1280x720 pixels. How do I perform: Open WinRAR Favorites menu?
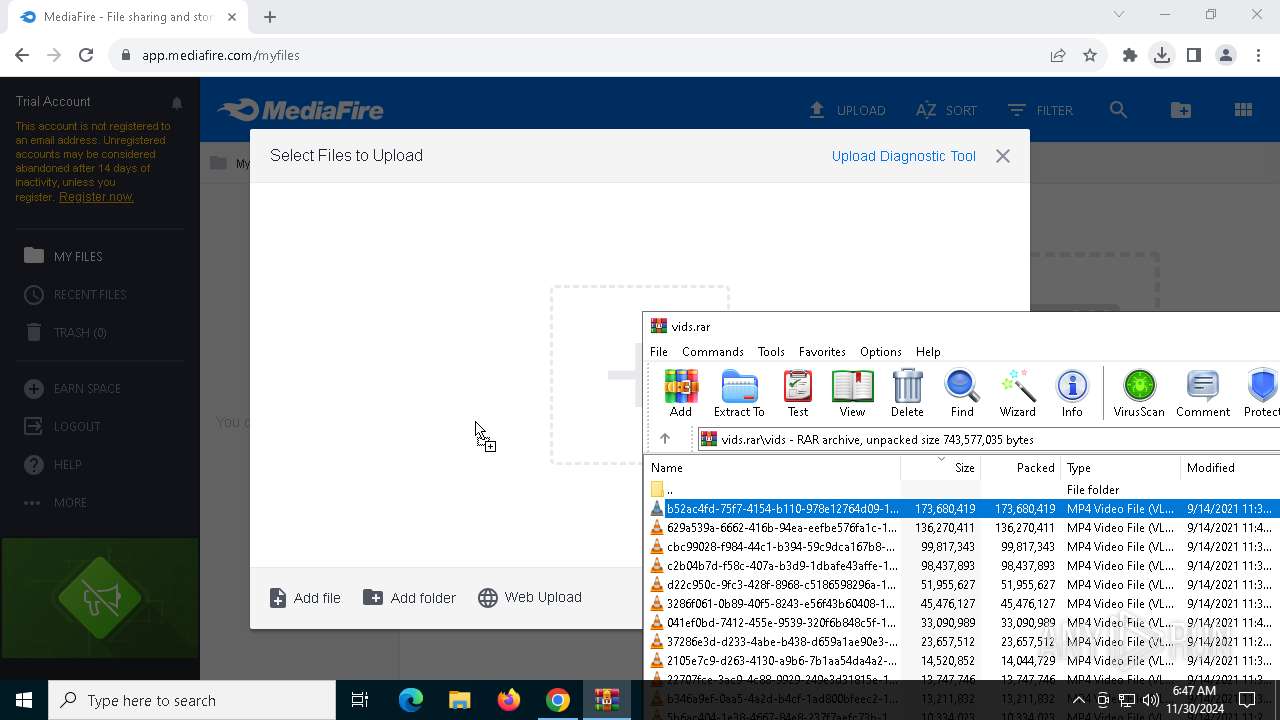click(x=822, y=352)
